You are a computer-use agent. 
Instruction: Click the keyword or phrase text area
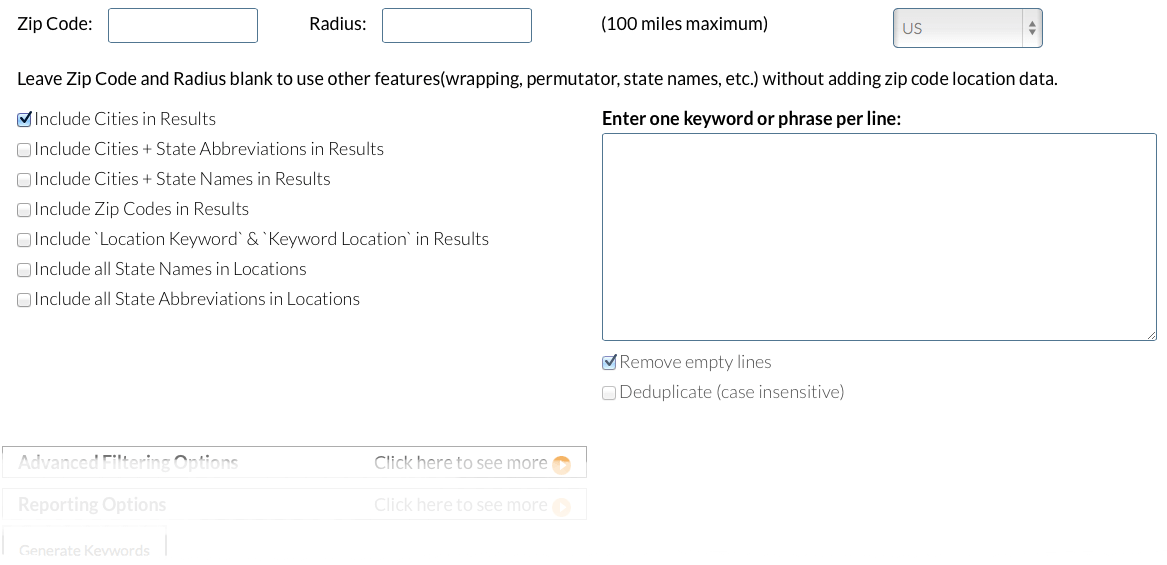pos(879,237)
